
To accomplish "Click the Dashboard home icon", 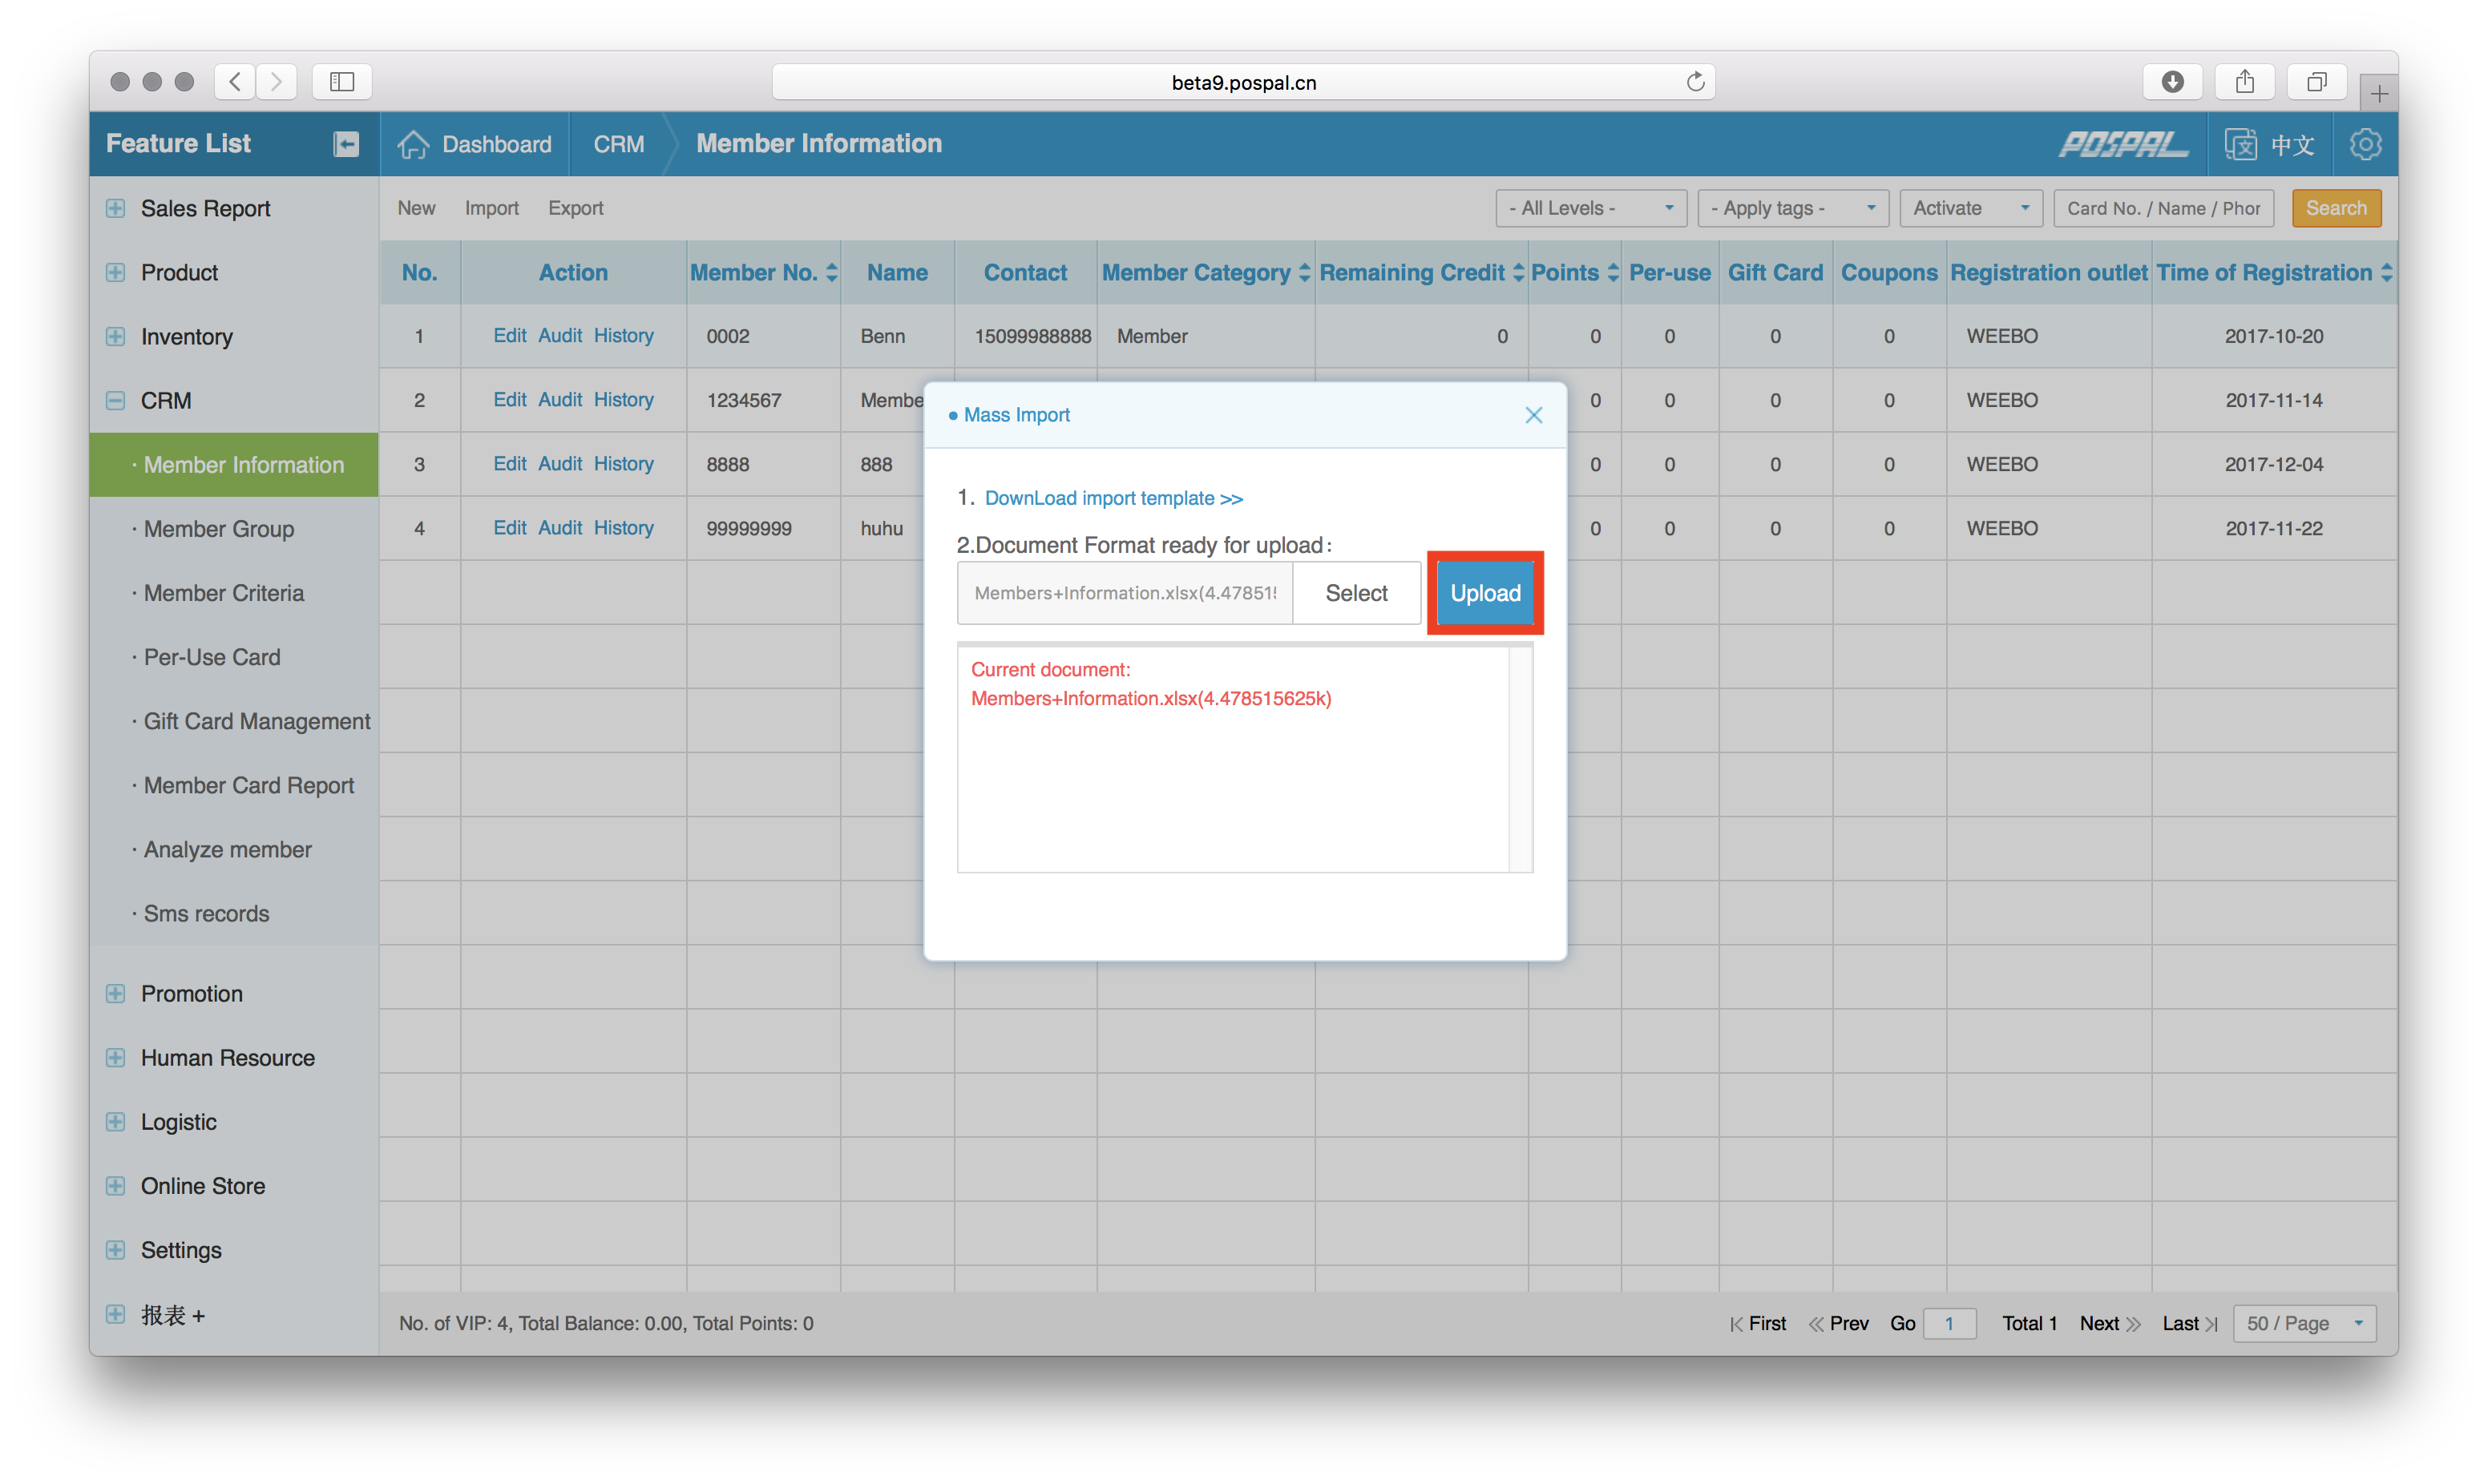I will pos(413,144).
